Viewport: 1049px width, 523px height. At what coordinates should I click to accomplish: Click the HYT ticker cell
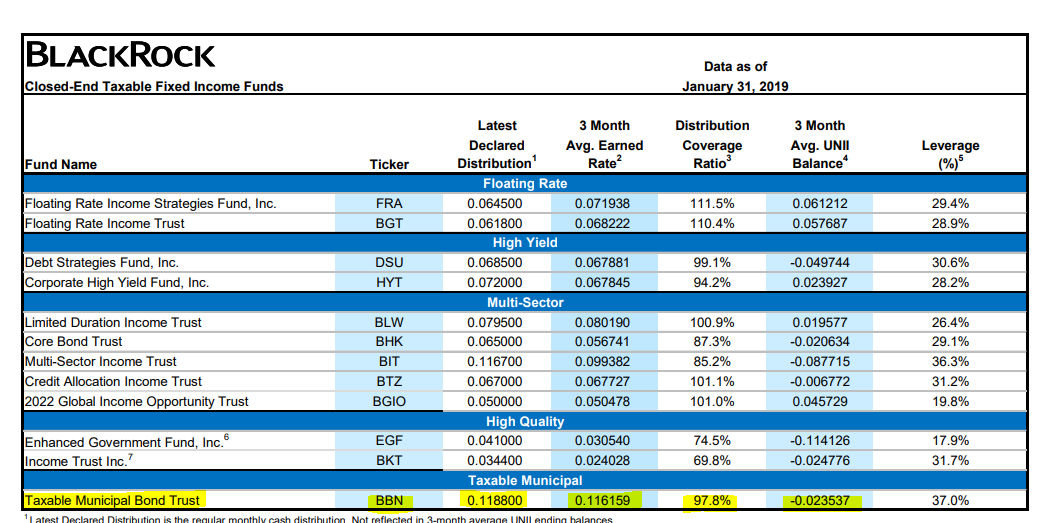389,283
